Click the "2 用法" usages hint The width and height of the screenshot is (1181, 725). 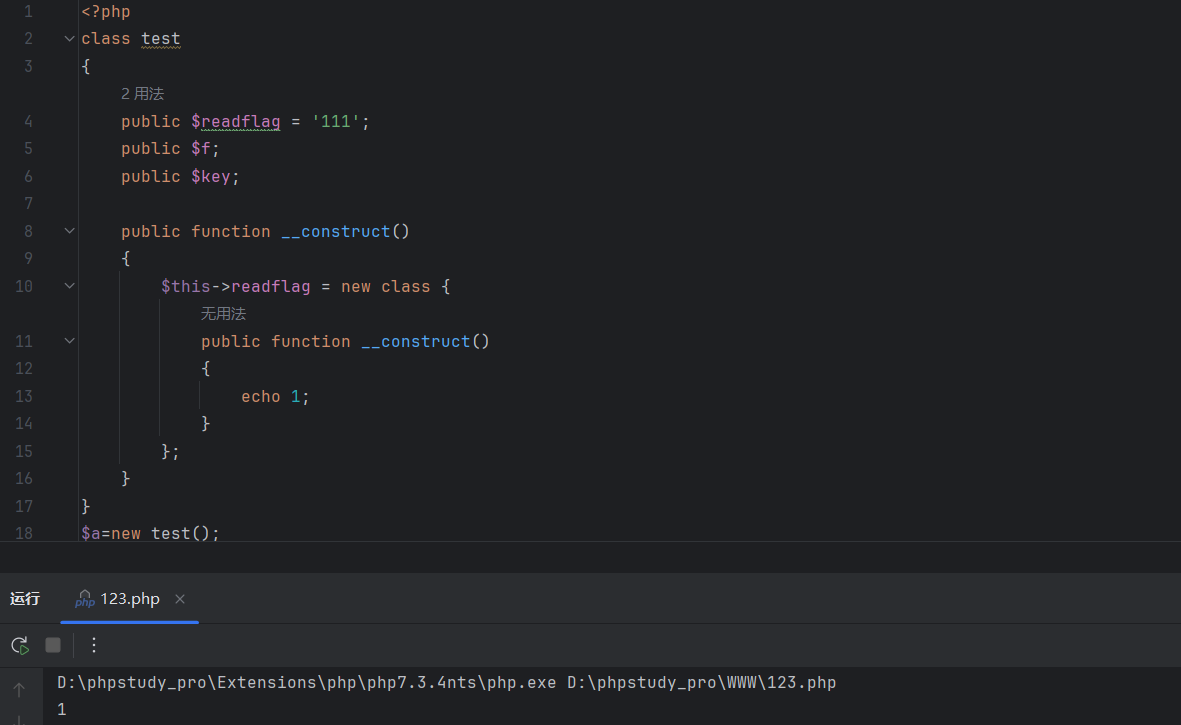click(142, 94)
